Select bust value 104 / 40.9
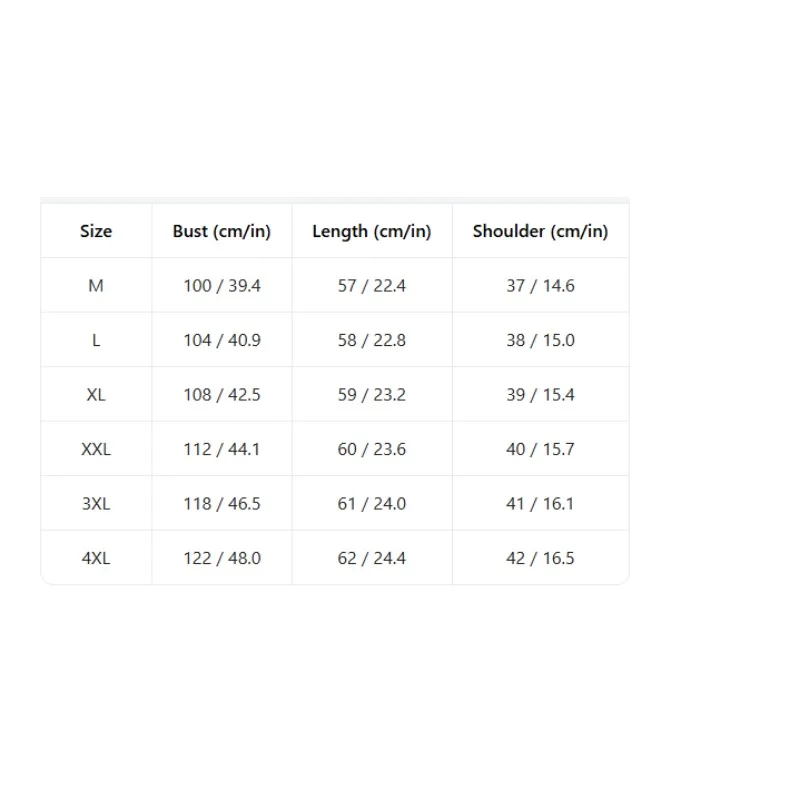This screenshot has height=800, width=800. 222,340
